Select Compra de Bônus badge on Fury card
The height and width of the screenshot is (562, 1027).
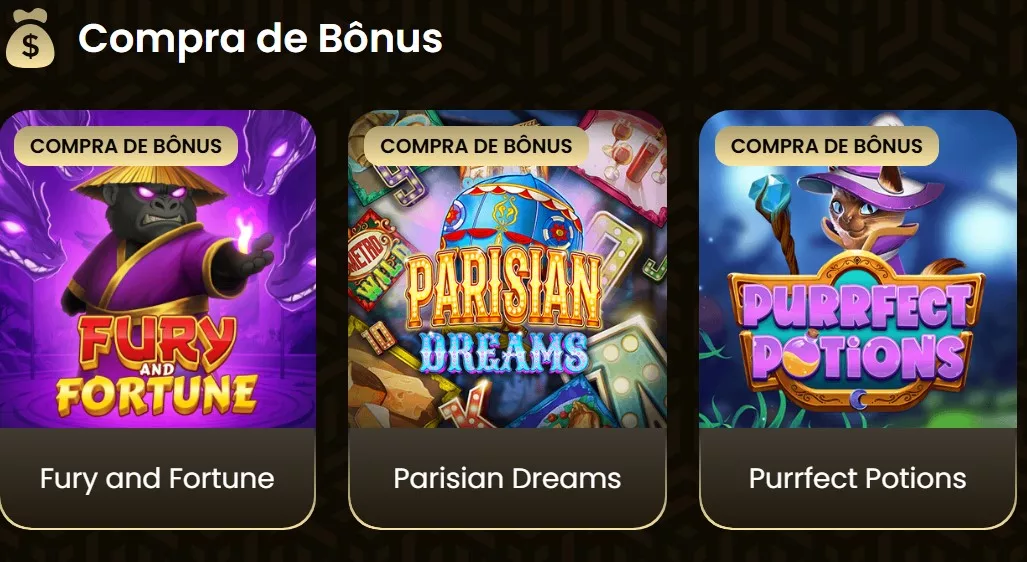coord(126,145)
